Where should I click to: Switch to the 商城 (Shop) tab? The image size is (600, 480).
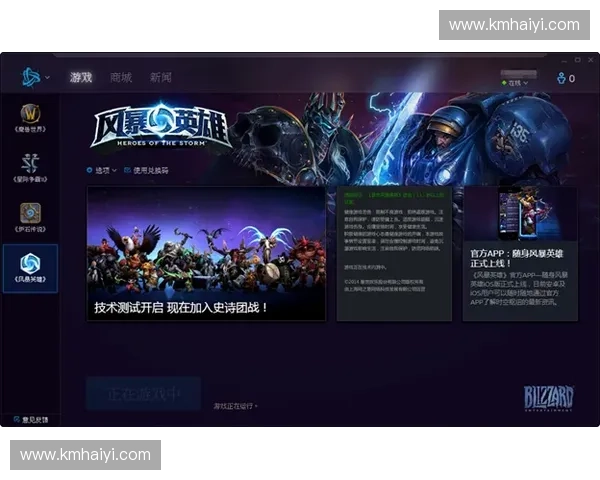[121, 77]
